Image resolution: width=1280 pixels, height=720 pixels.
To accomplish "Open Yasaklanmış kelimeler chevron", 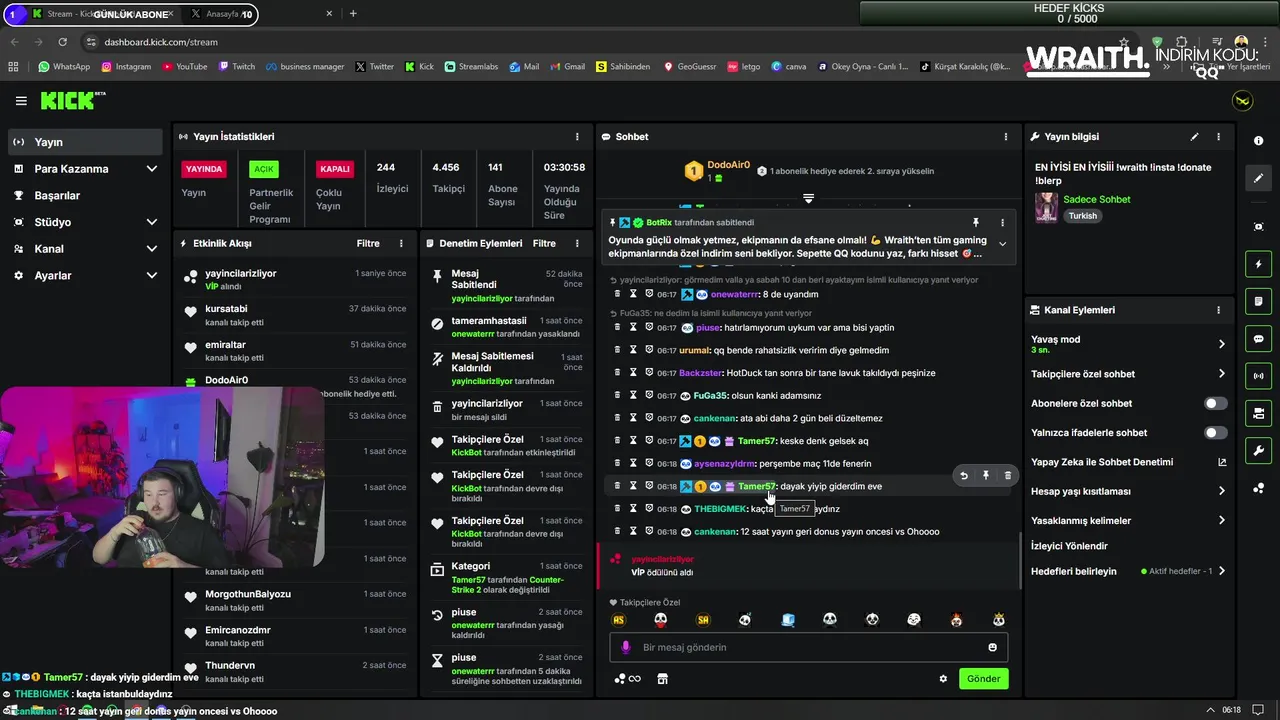I will 1221,520.
